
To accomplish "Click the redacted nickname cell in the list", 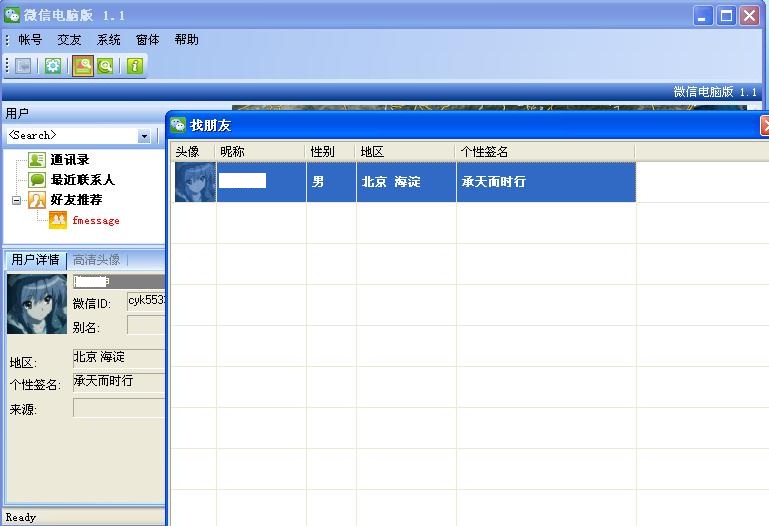I will (x=261, y=182).
